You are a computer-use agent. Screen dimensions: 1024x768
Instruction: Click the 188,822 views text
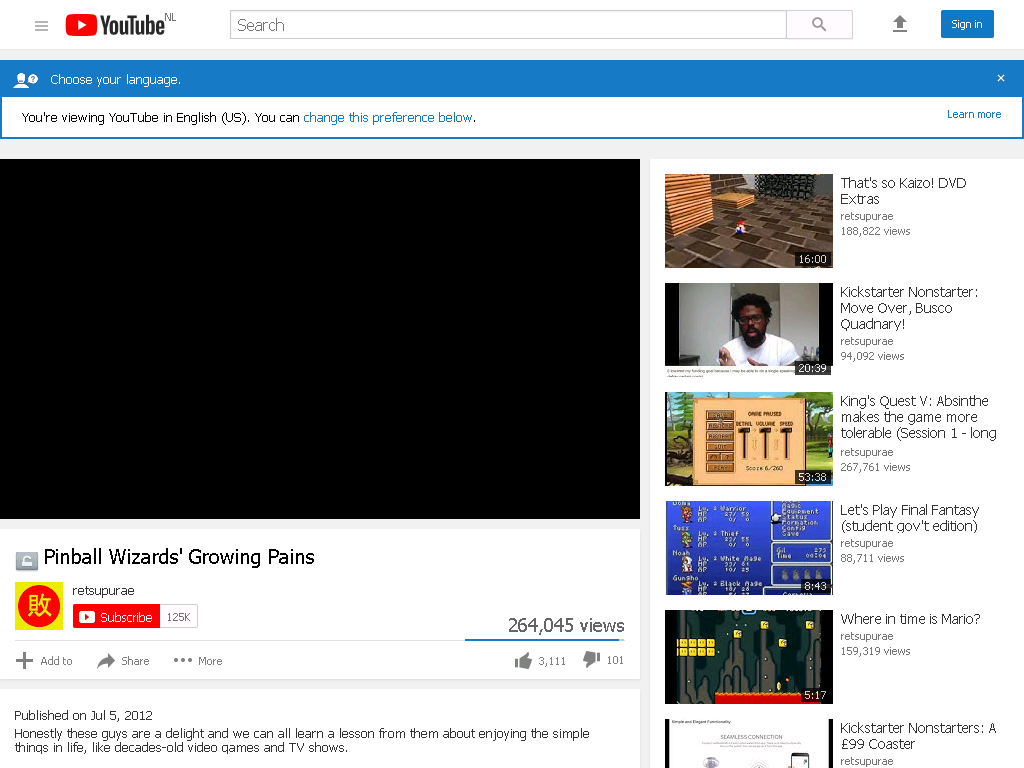coord(875,231)
